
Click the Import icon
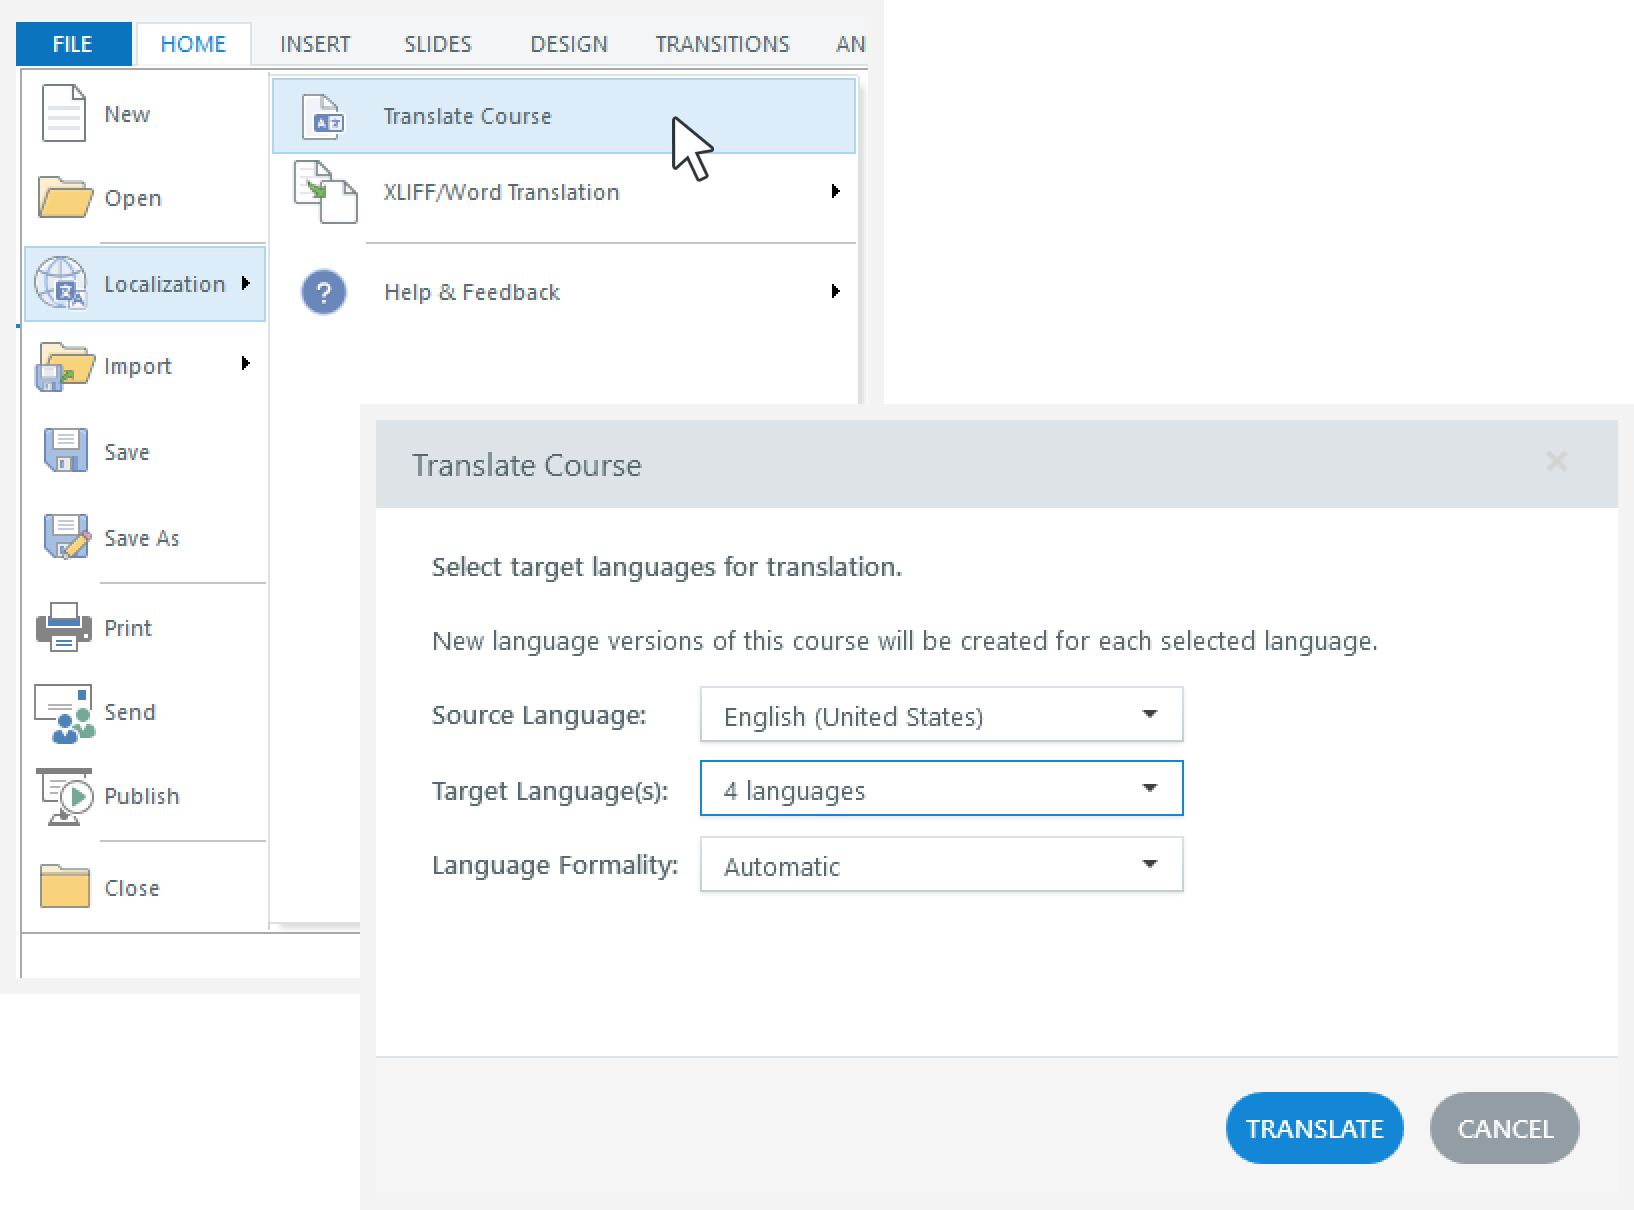tap(62, 366)
